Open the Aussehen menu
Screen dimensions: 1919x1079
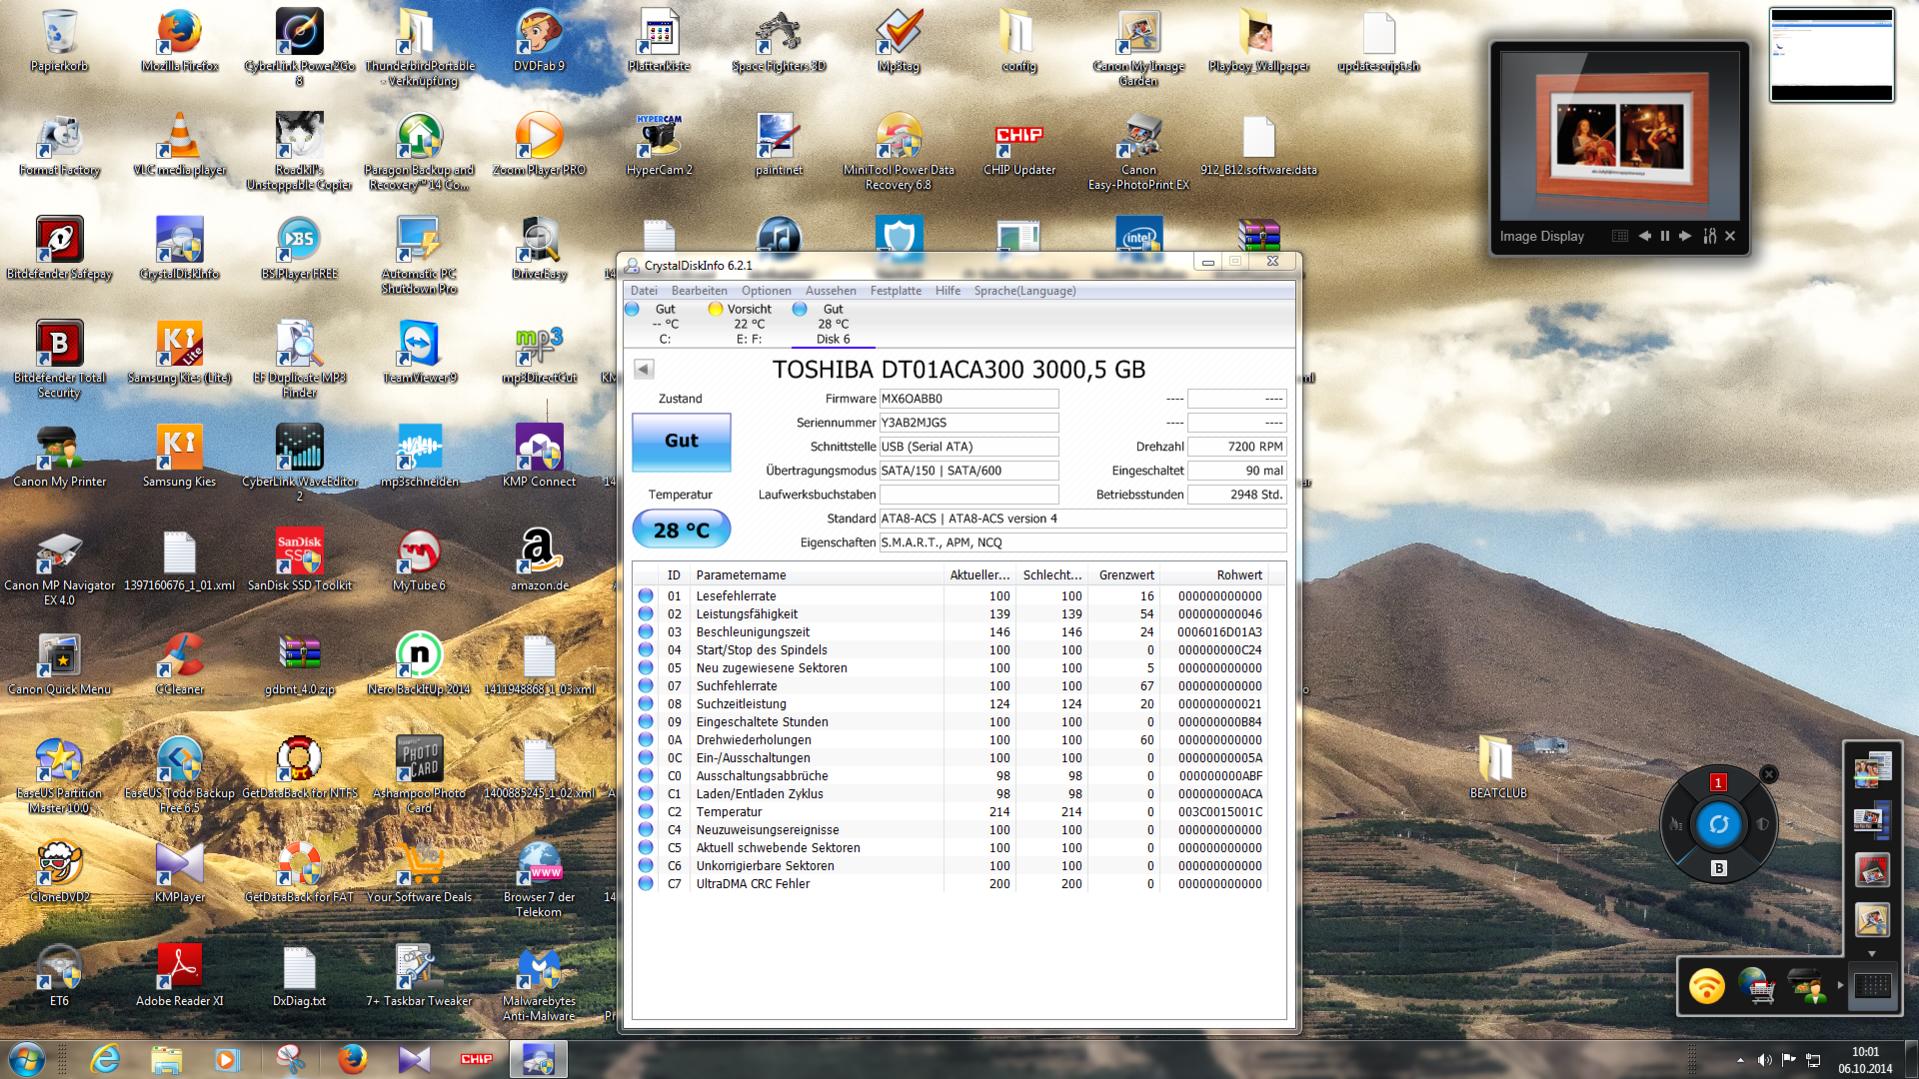[831, 291]
